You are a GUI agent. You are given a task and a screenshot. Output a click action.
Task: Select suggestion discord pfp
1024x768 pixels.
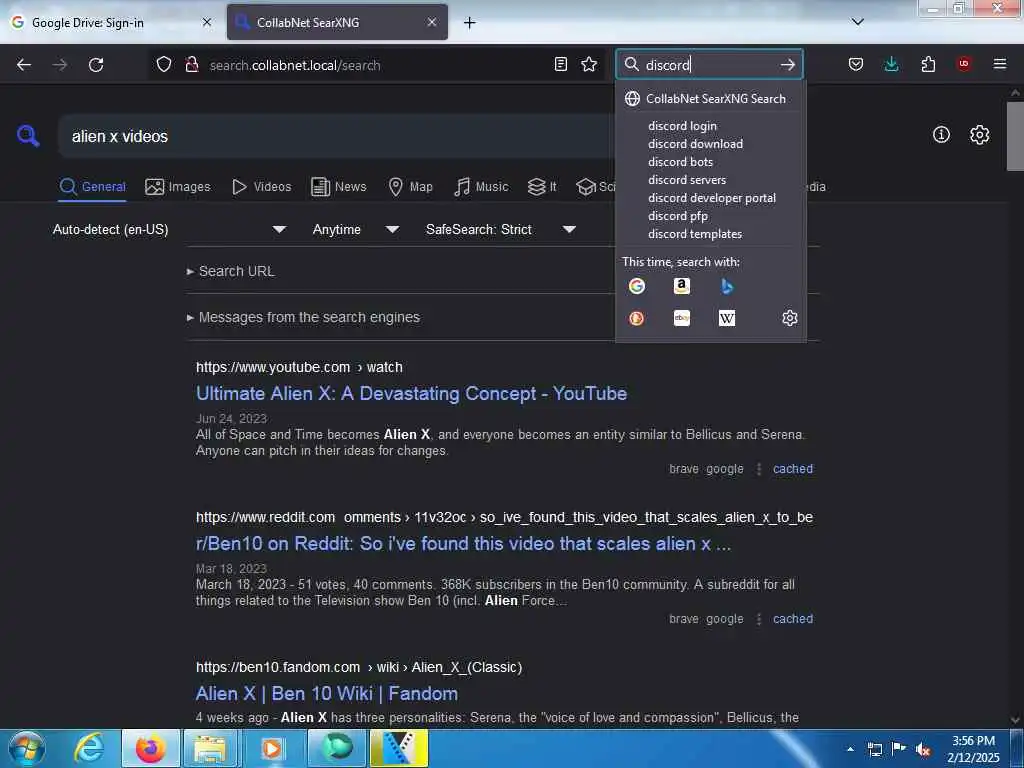[x=677, y=216]
